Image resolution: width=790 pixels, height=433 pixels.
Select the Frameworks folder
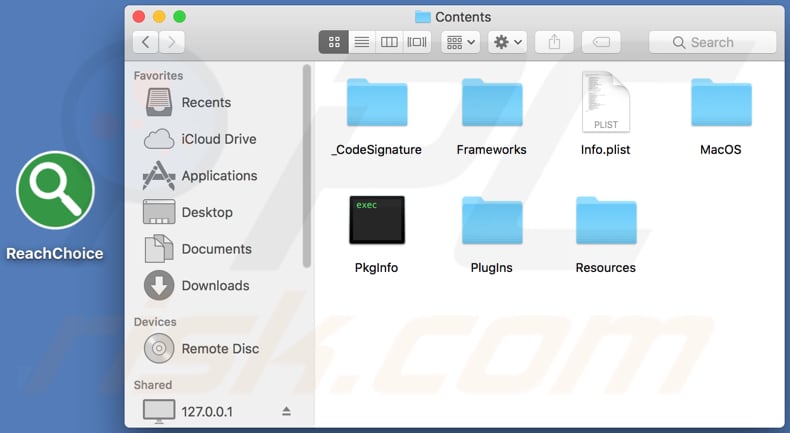492,103
